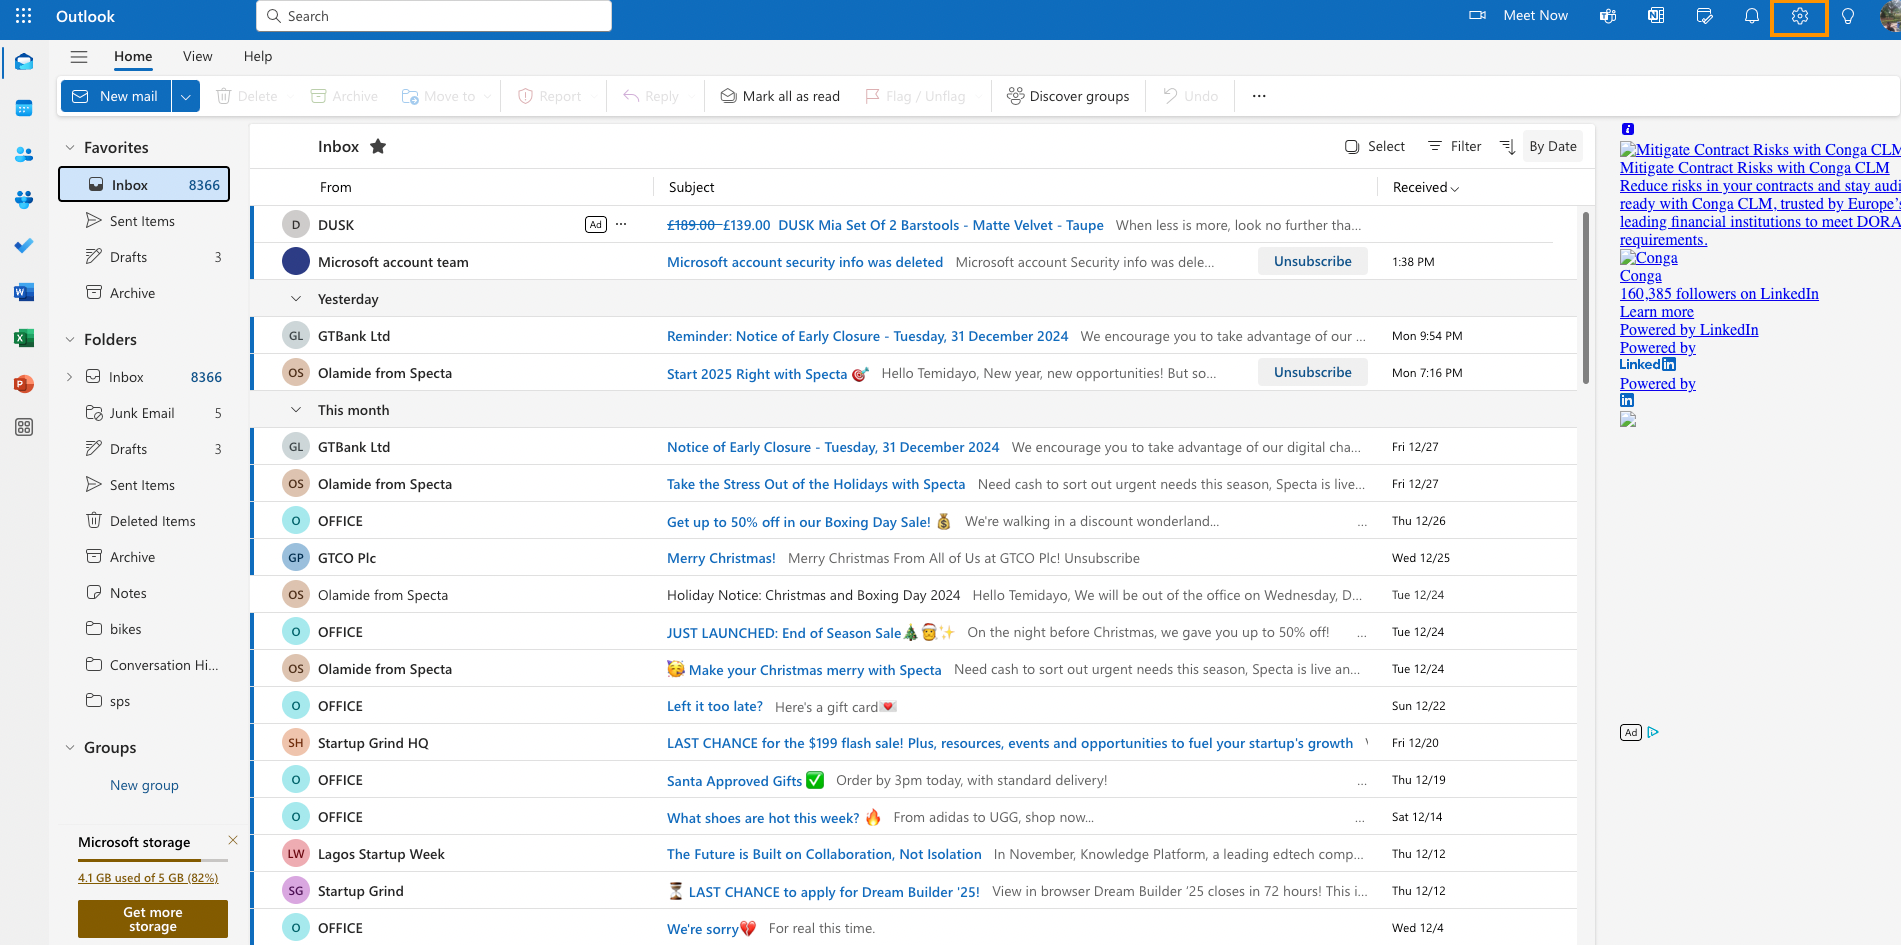
Task: Click the Microsoft storage usage bar
Action: (x=153, y=860)
